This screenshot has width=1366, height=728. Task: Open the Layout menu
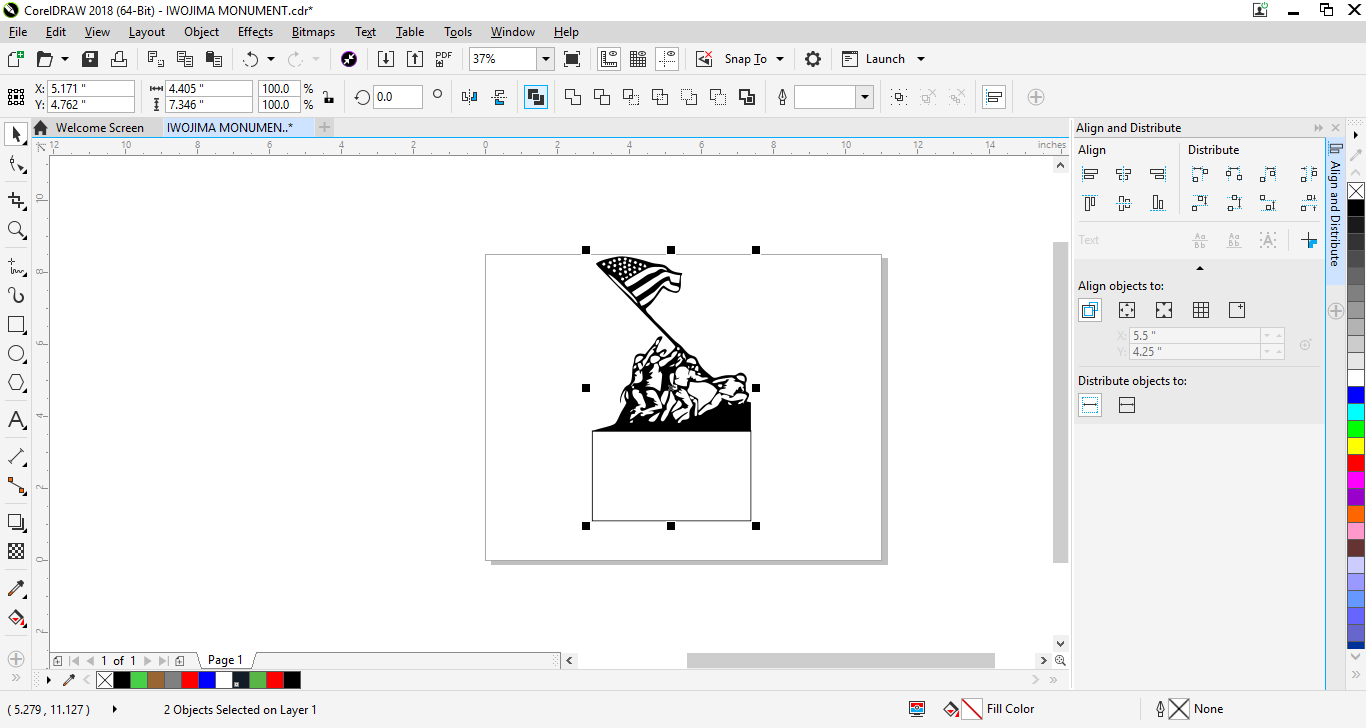(x=147, y=32)
